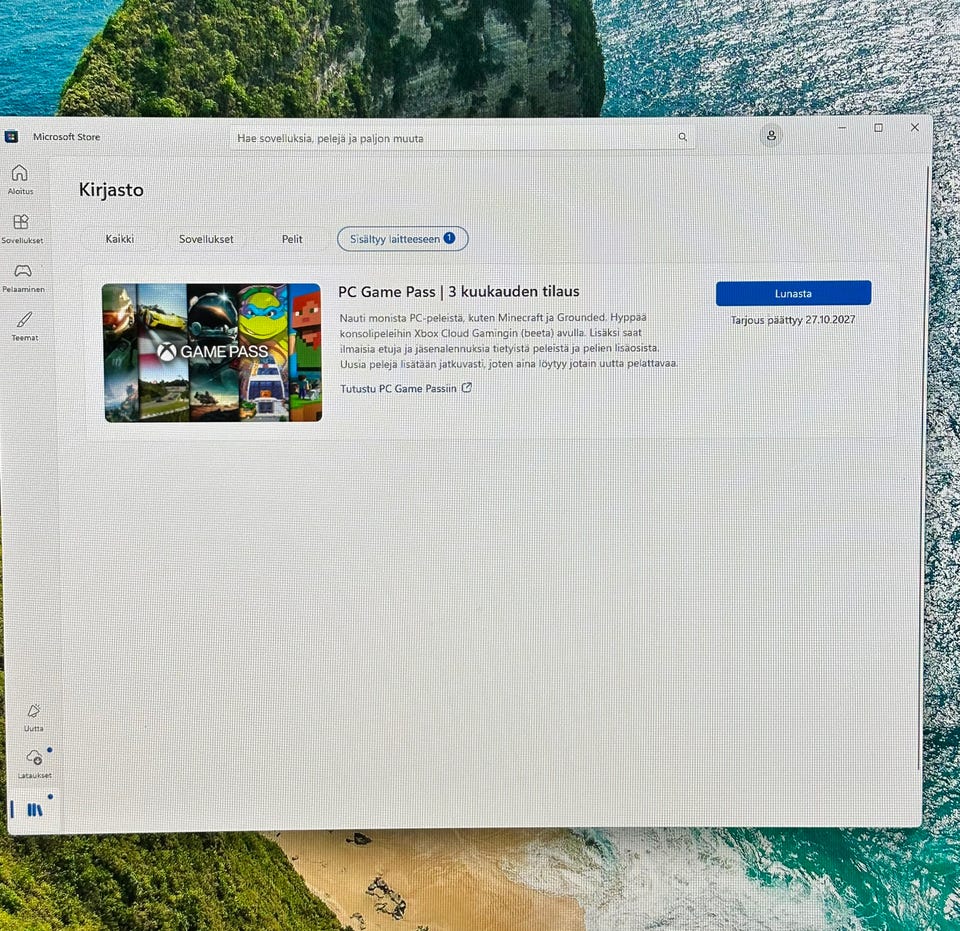Click the blue Lunasta button
This screenshot has width=960, height=931.
793,293
